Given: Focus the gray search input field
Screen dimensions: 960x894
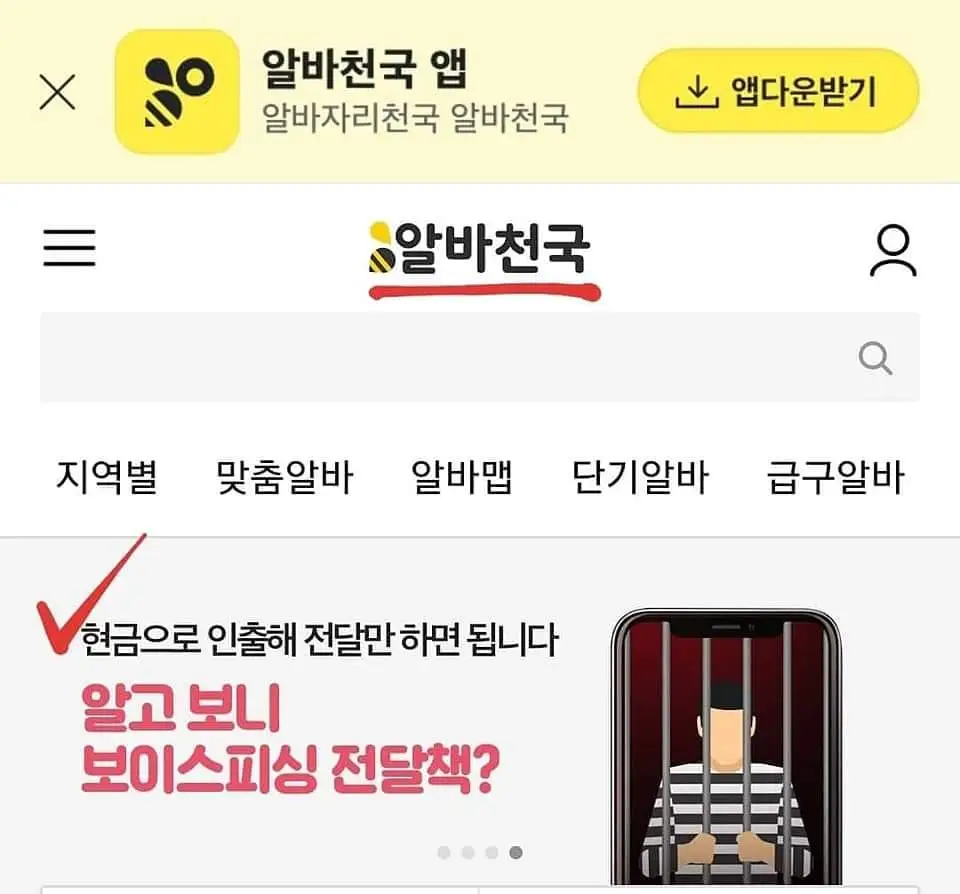Looking at the screenshot, I should (x=480, y=358).
